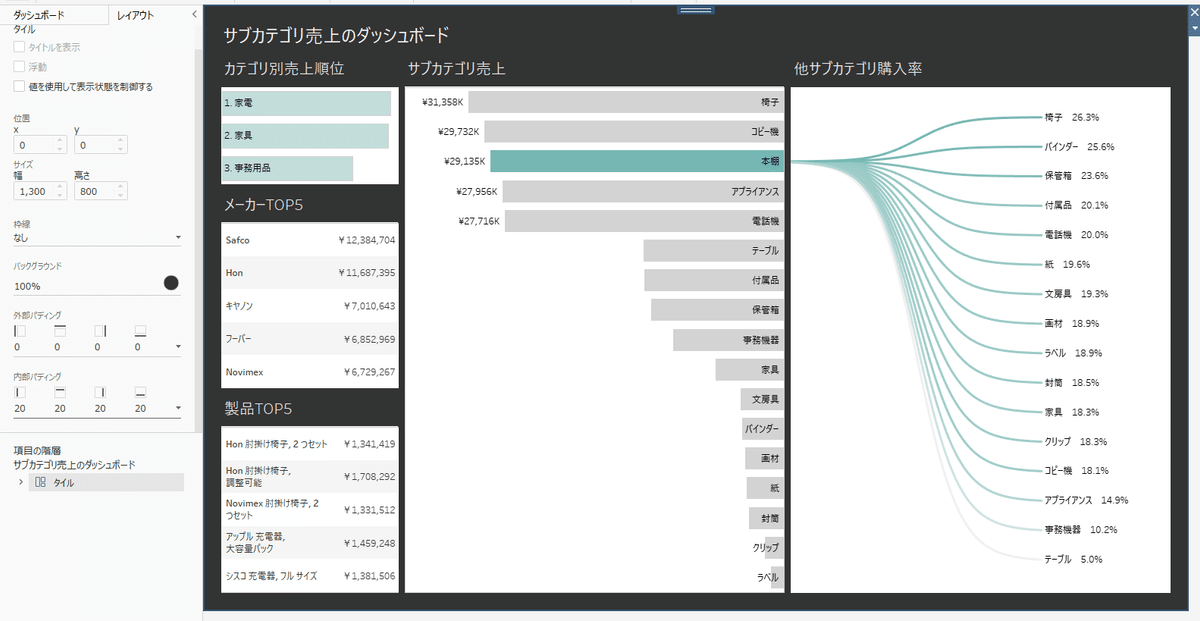Click the outer padding top-side icon
This screenshot has height=621, width=1200.
point(59,330)
